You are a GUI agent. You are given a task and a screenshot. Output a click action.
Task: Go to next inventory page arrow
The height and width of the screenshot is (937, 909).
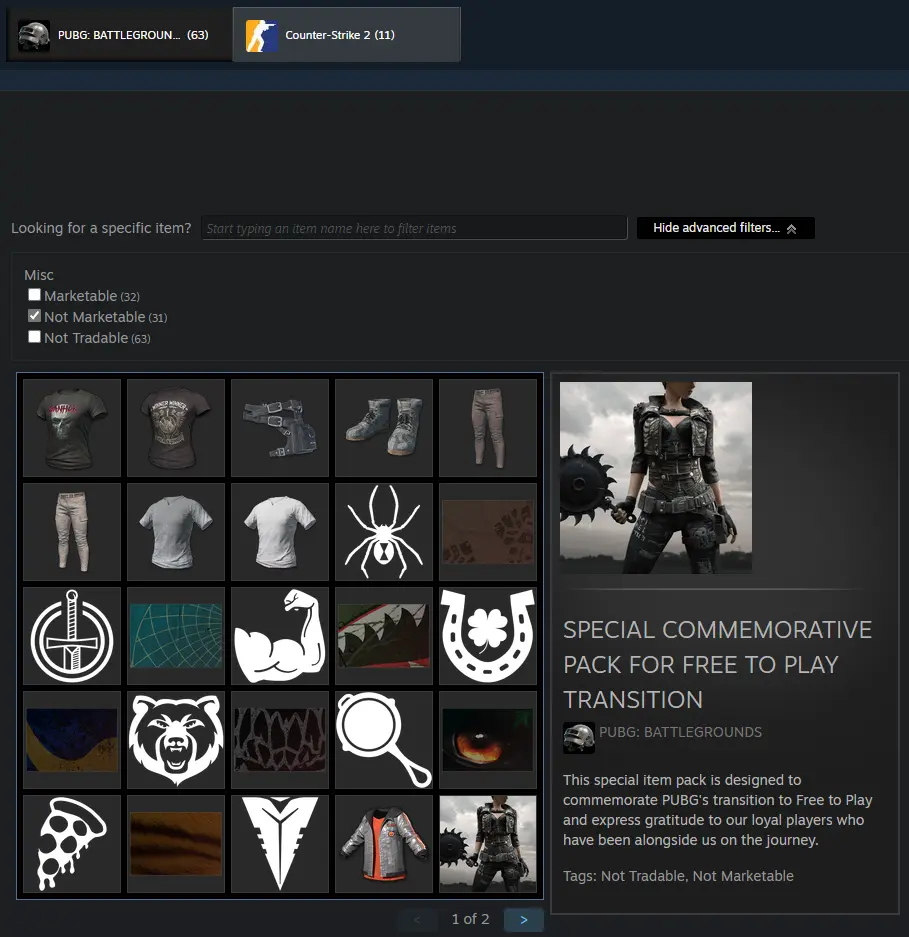[523, 919]
